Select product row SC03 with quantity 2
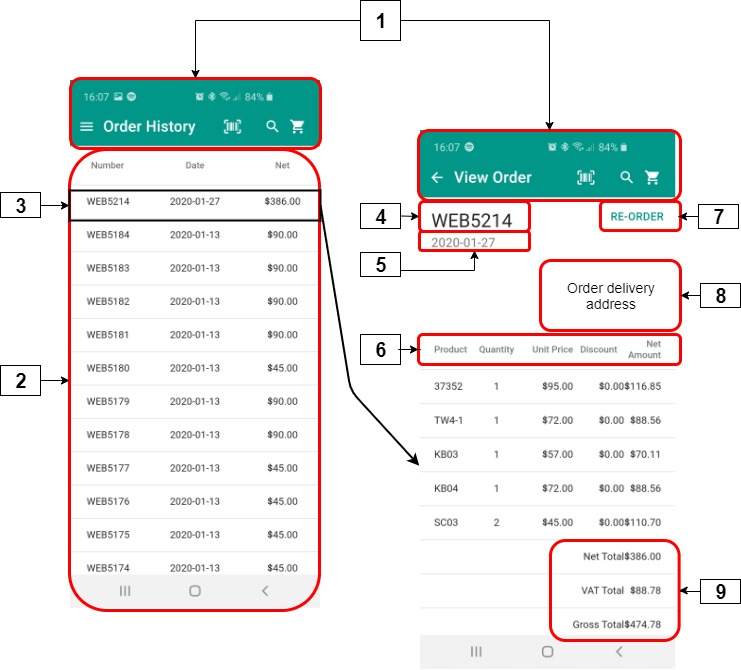 [547, 522]
